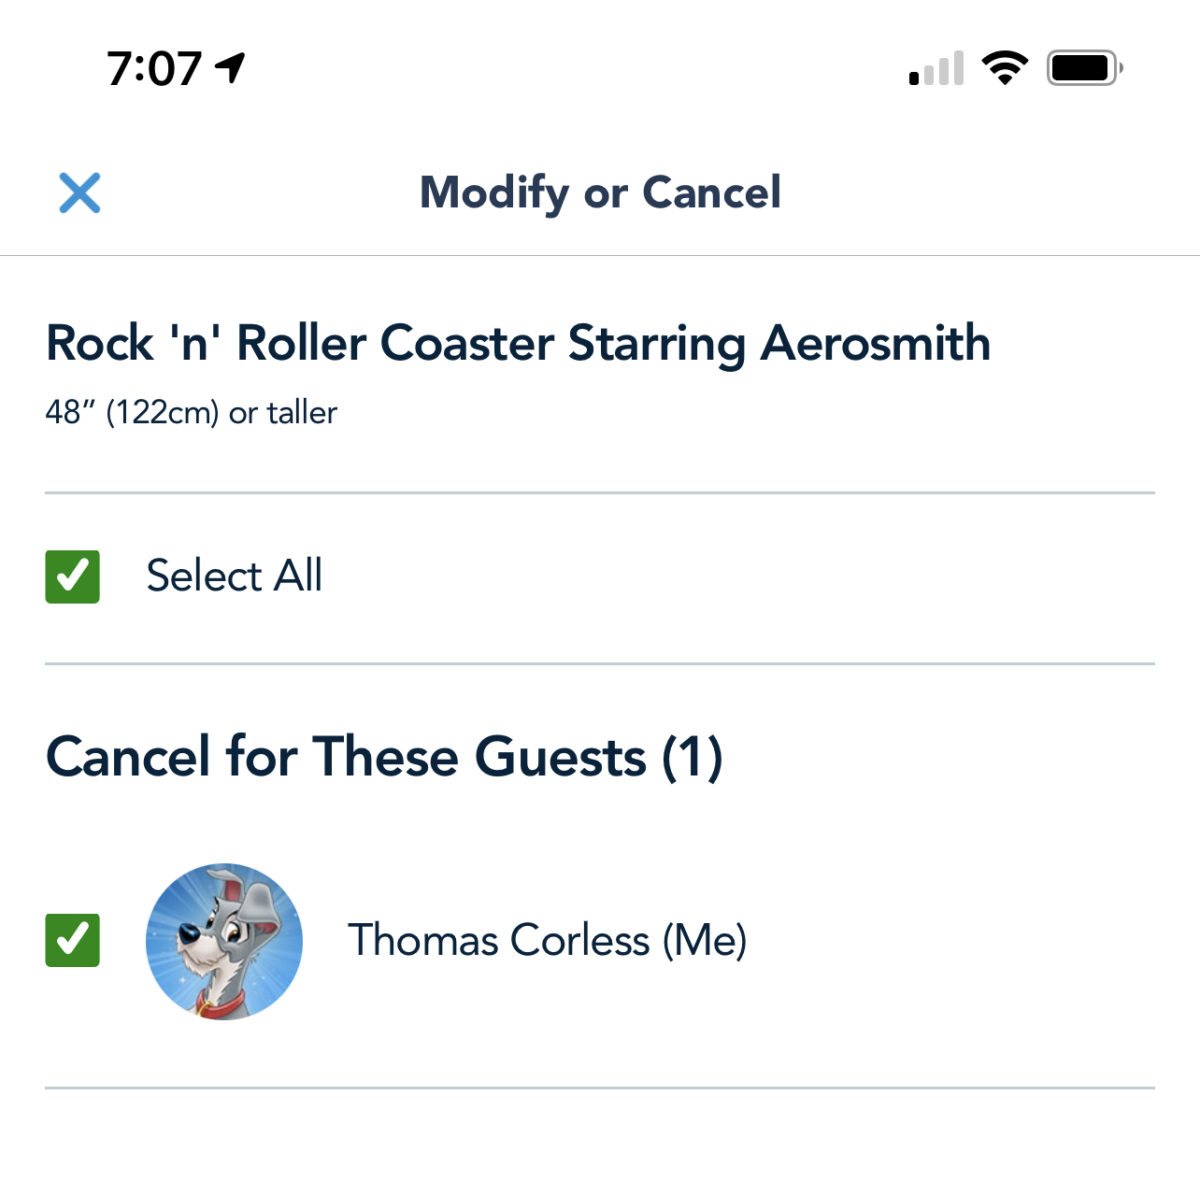Tap the 48" (122cm) or taller height requirement

pyautogui.click(x=191, y=412)
